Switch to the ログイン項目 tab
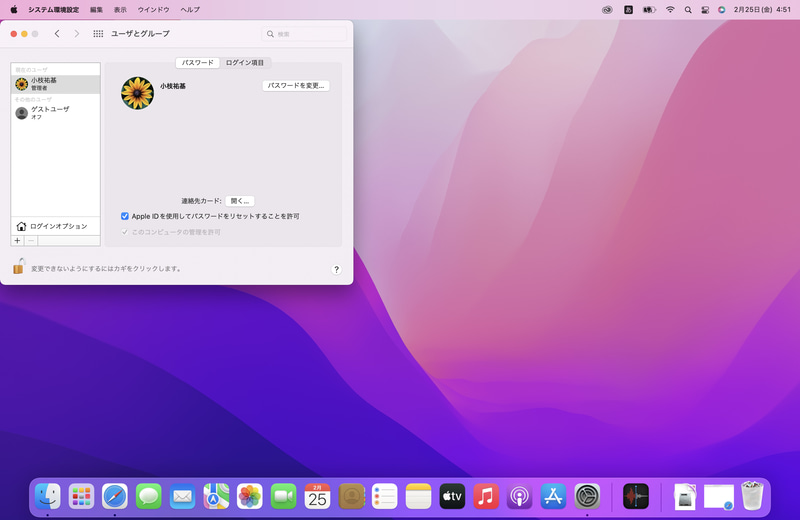Viewport: 800px width, 520px height. (x=245, y=63)
